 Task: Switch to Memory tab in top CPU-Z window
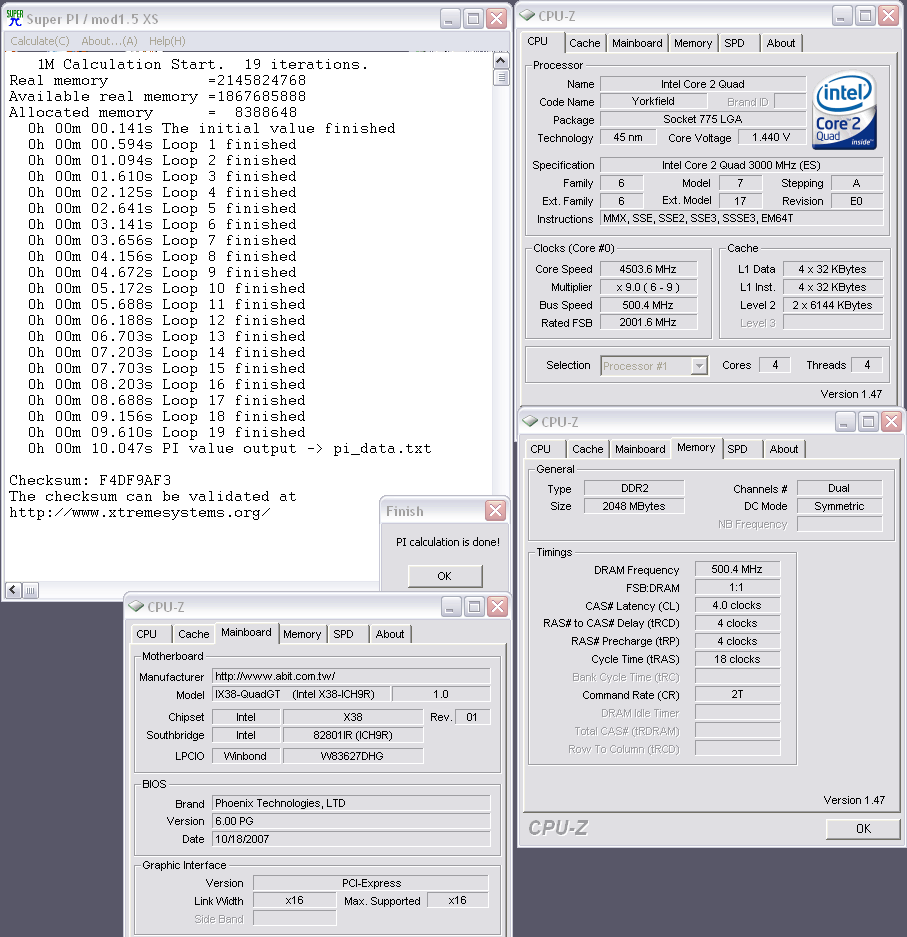point(692,43)
